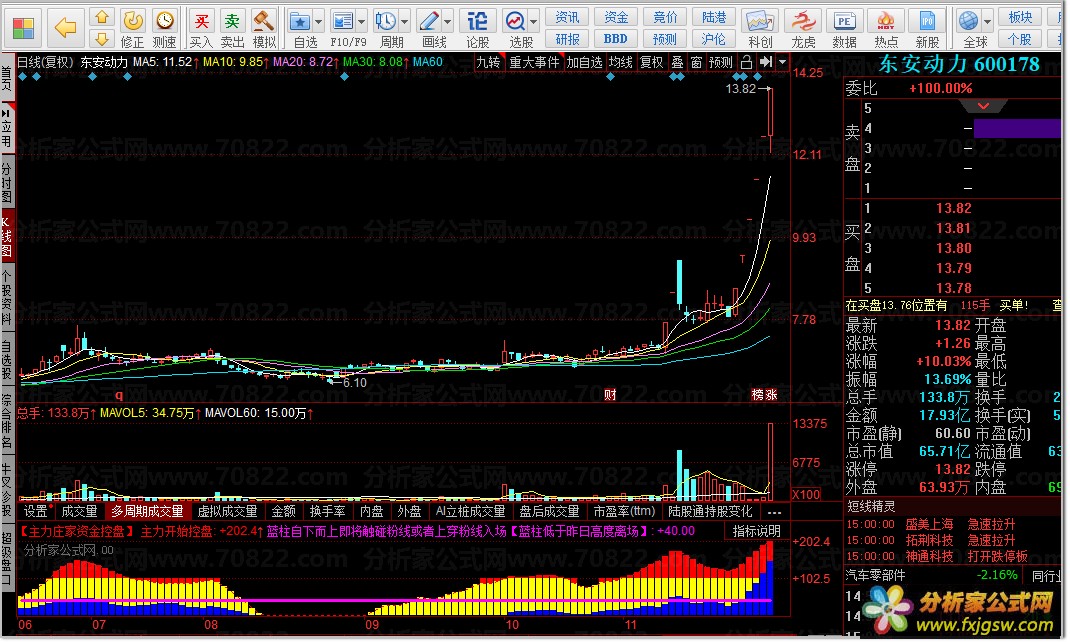
Task: Click 加自选 to add to watchlist
Action: click(x=585, y=63)
